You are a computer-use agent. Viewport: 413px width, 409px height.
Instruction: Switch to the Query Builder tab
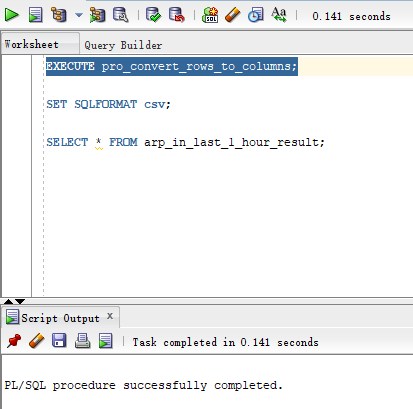coord(123,45)
